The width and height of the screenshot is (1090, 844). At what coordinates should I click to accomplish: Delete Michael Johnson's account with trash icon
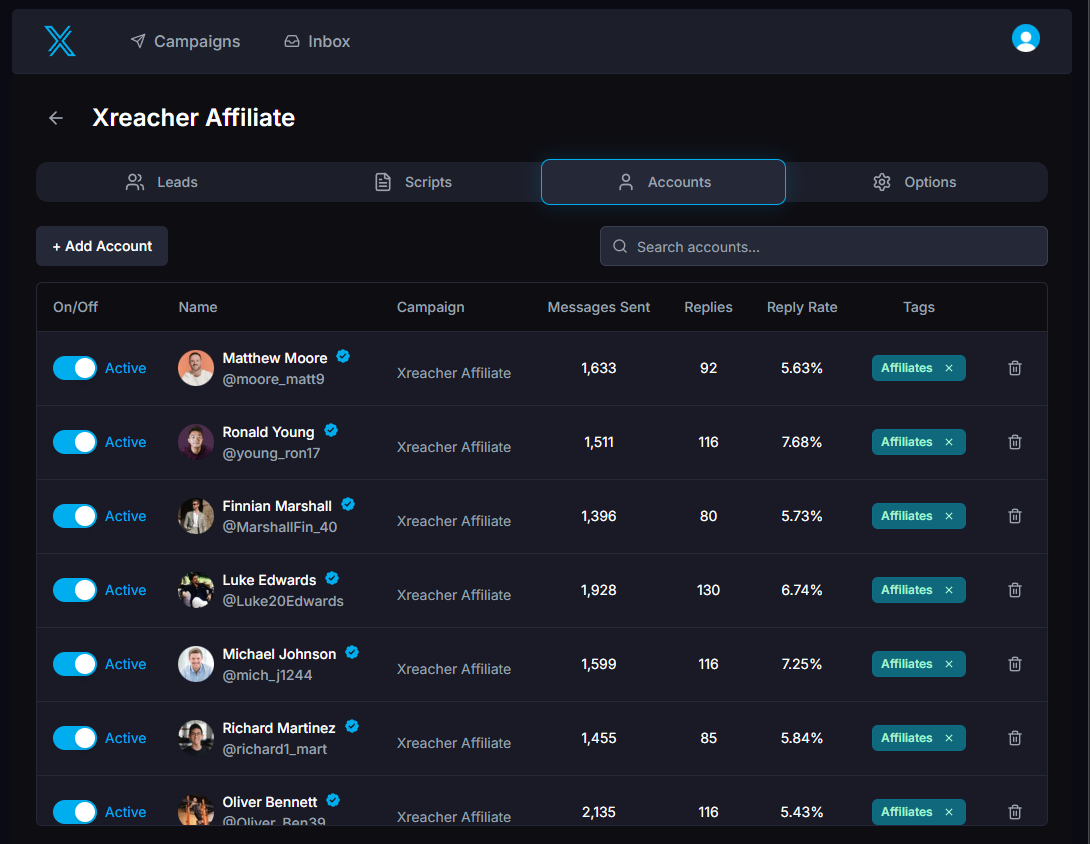1014,664
